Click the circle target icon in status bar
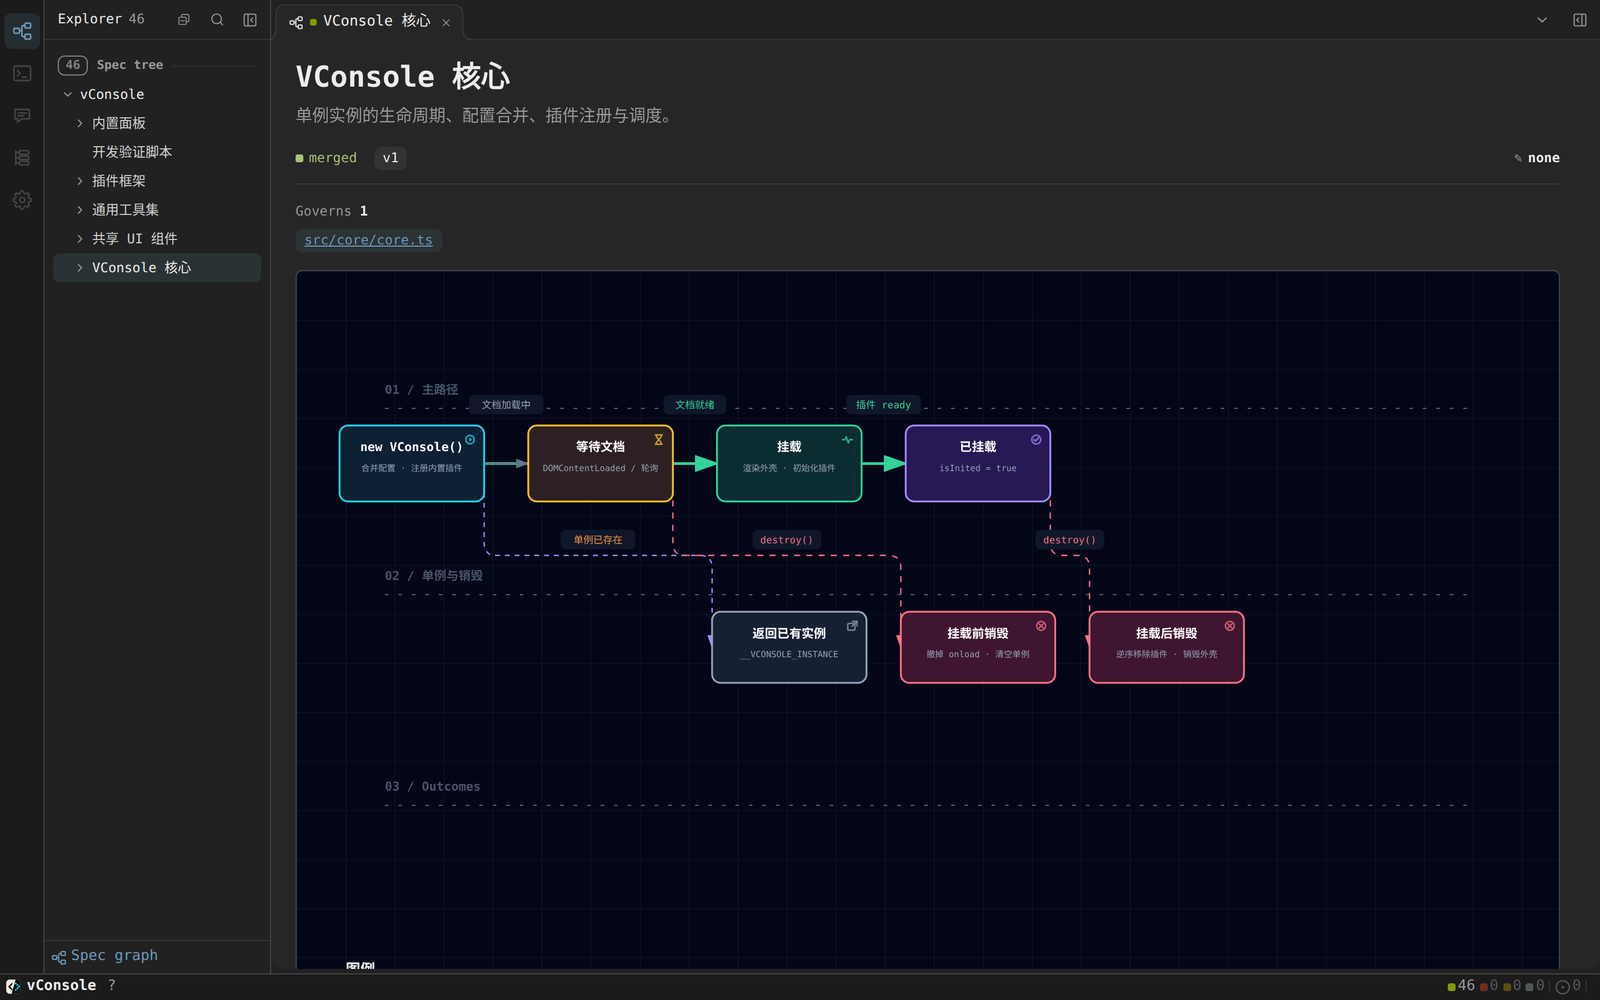The width and height of the screenshot is (1600, 1000). tap(1562, 986)
